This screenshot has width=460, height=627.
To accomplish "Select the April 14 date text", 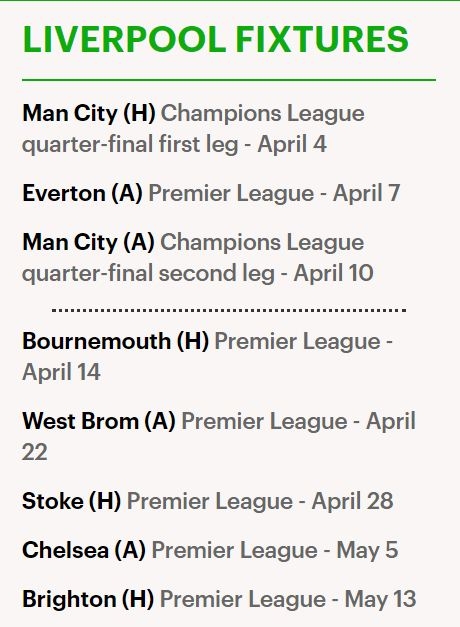I will [x=61, y=372].
